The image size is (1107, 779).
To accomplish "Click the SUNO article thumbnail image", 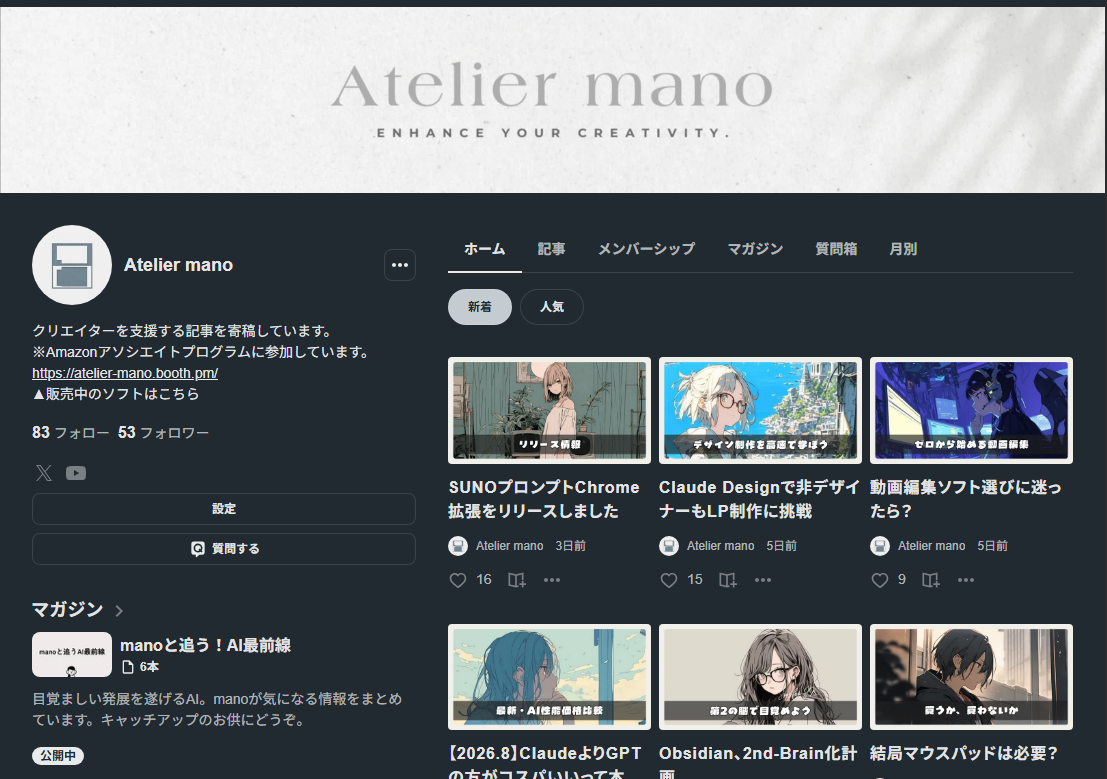I will click(x=549, y=410).
